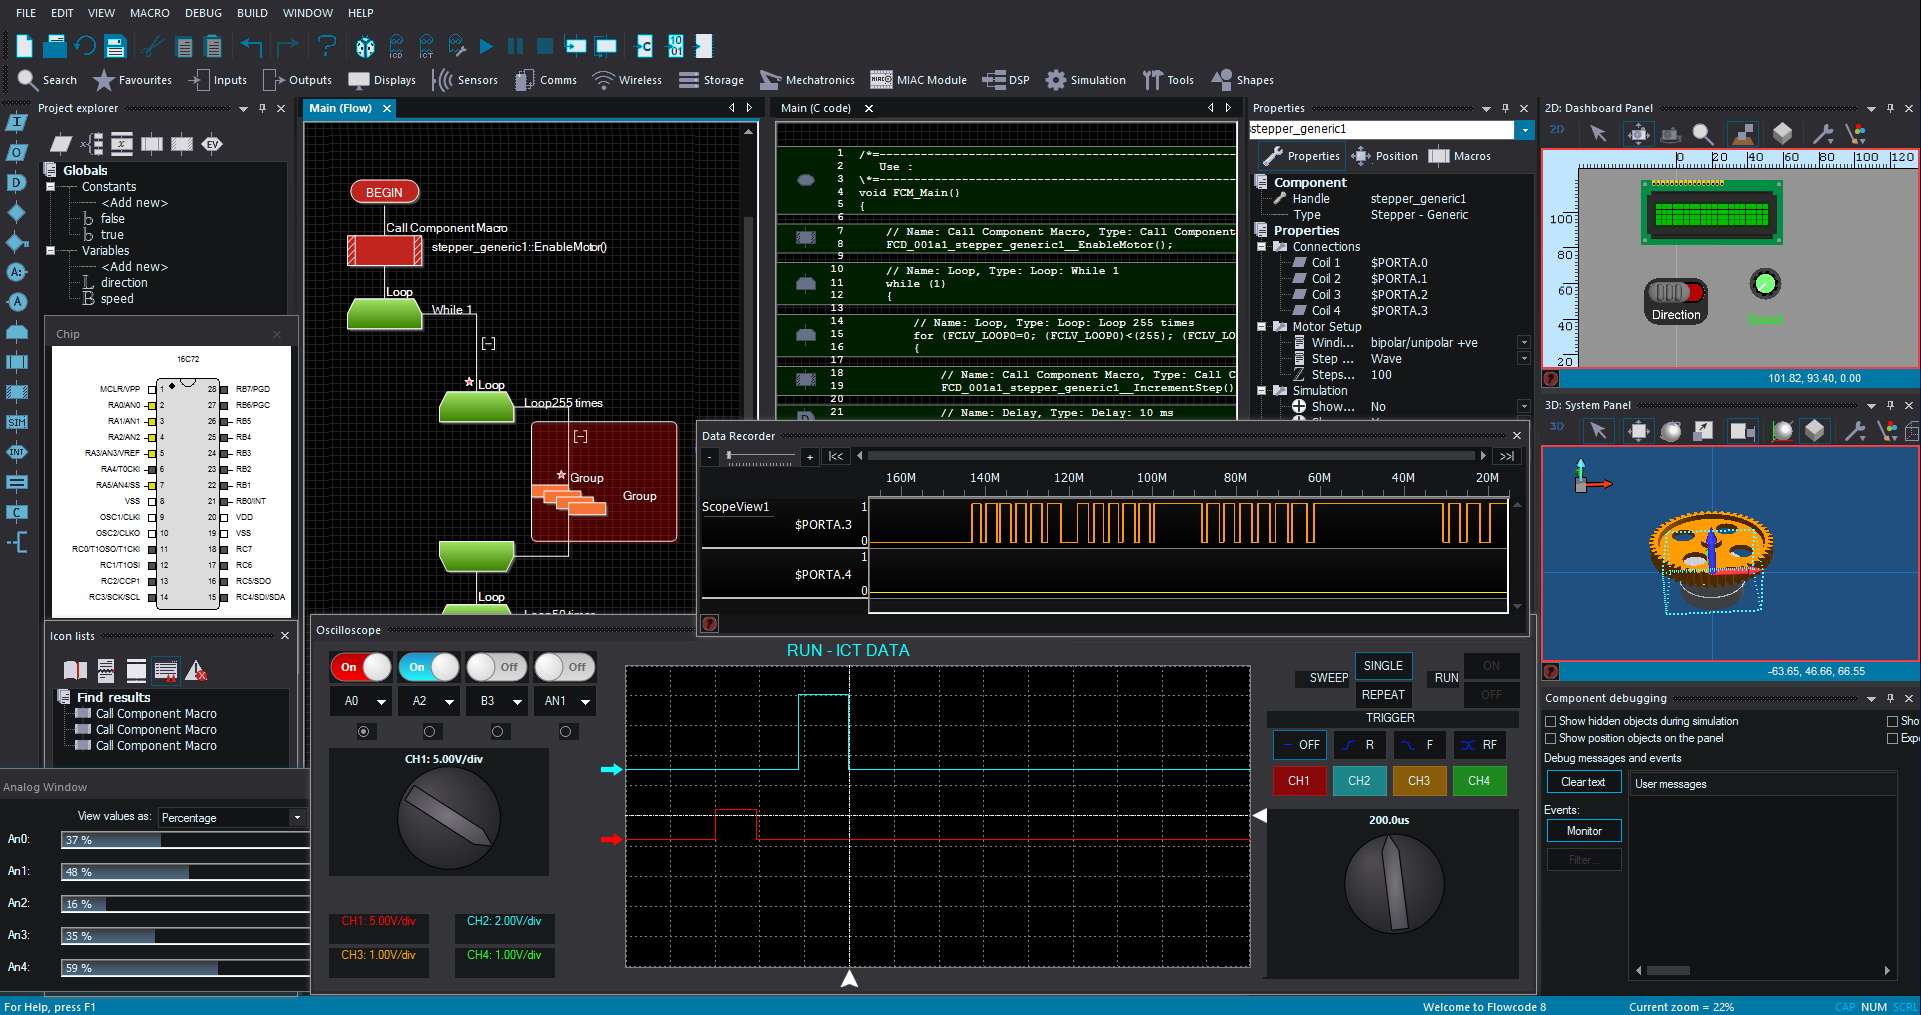Open the DSP toolbar category
Viewport: 1921px width, 1015px height.
(1006, 80)
